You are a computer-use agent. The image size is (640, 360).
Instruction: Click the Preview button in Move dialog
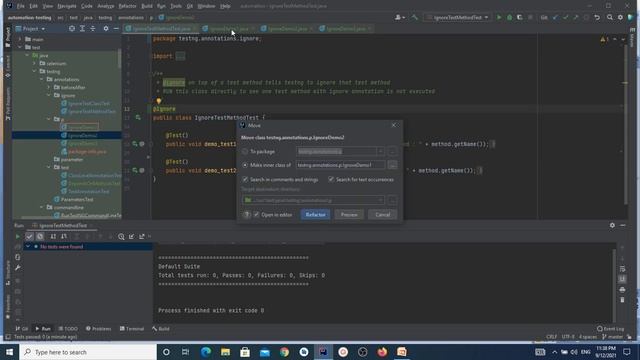349,215
